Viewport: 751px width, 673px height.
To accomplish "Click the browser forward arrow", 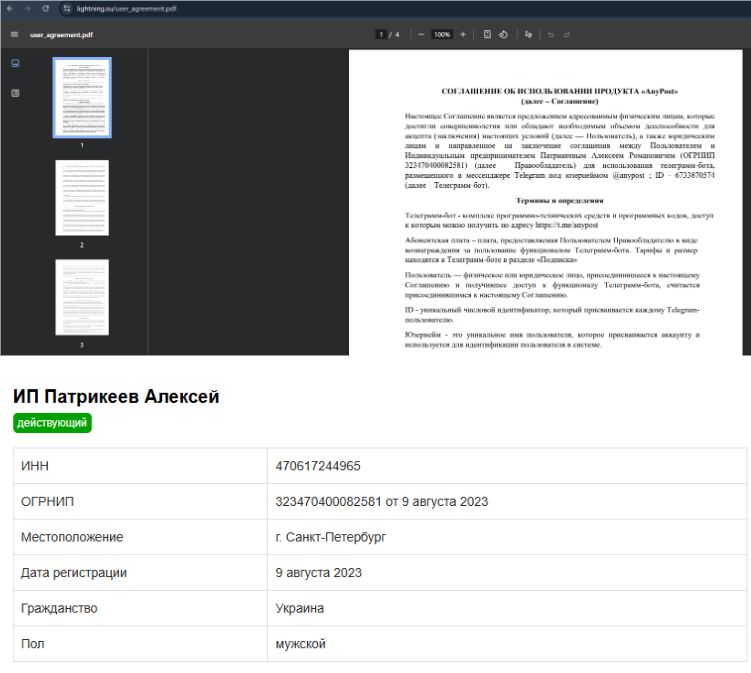I will pyautogui.click(x=27, y=8).
